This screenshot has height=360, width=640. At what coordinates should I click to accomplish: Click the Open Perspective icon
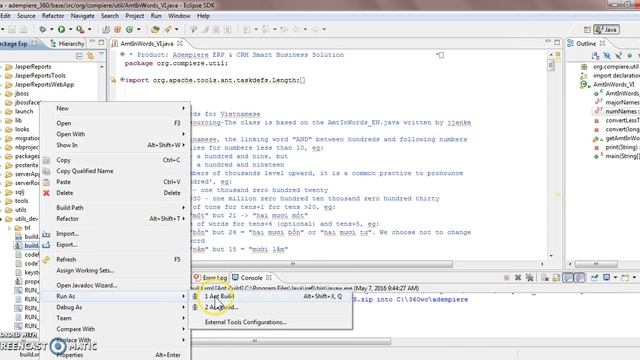click(x=587, y=29)
